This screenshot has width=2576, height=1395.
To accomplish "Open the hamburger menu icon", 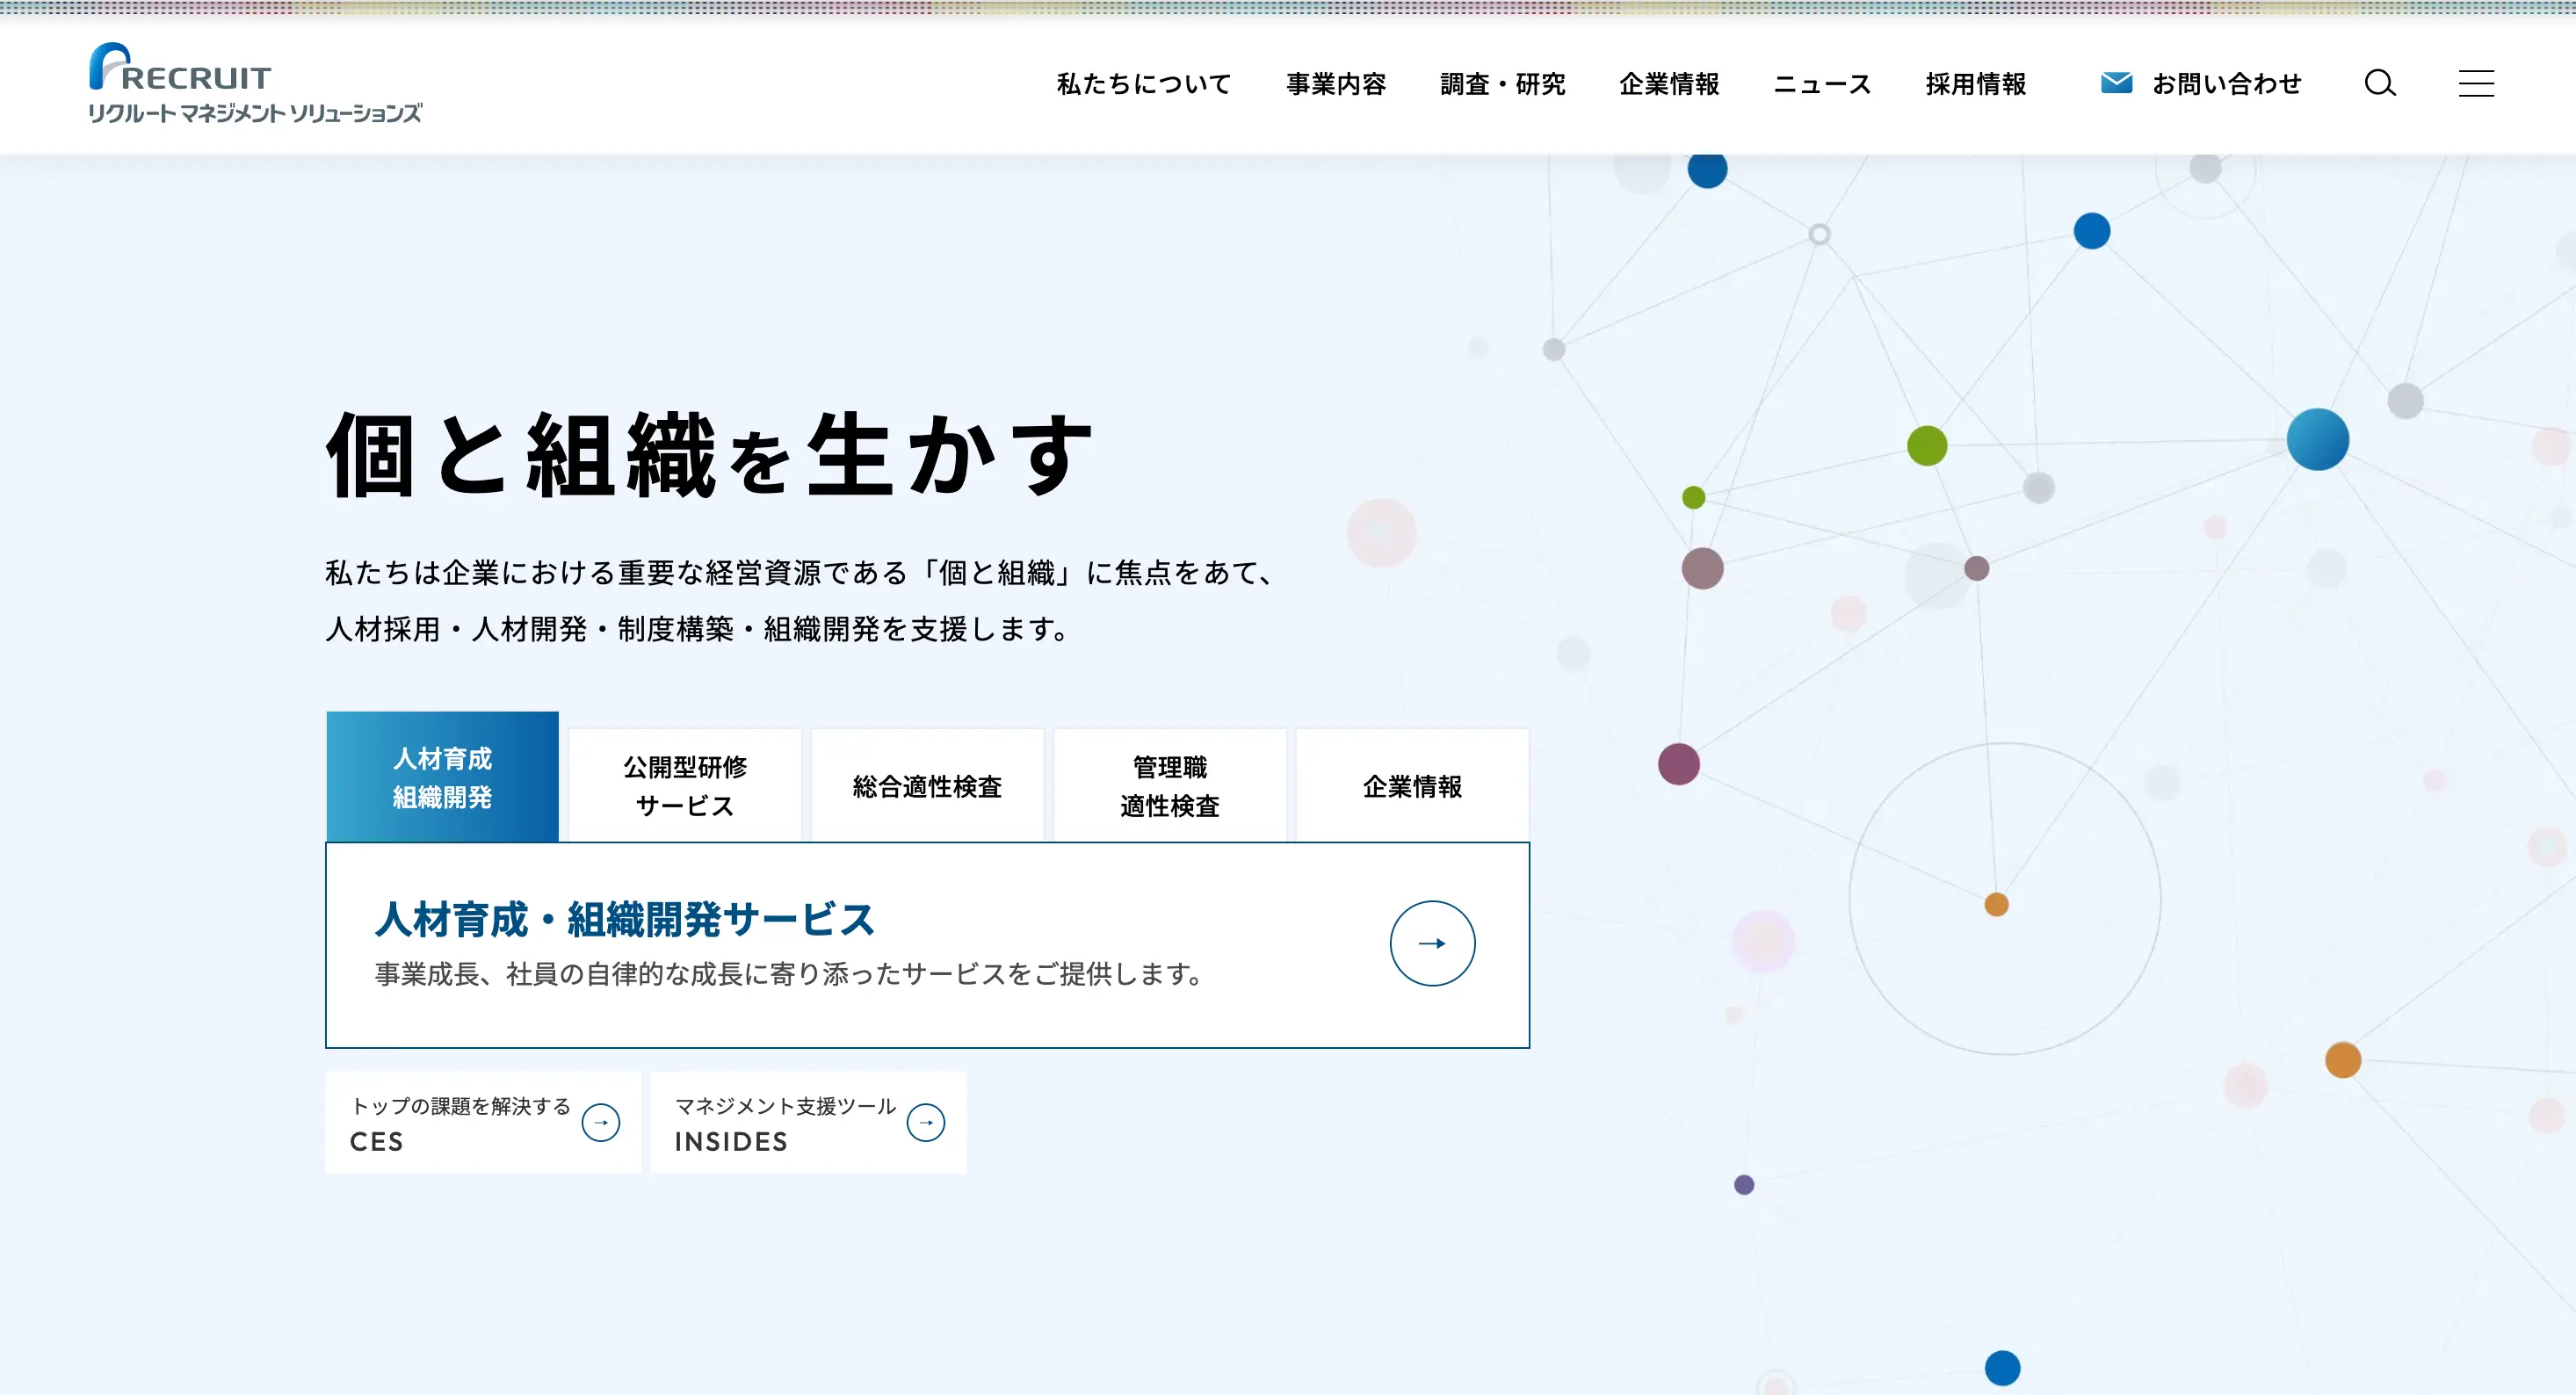I will pyautogui.click(x=2476, y=83).
